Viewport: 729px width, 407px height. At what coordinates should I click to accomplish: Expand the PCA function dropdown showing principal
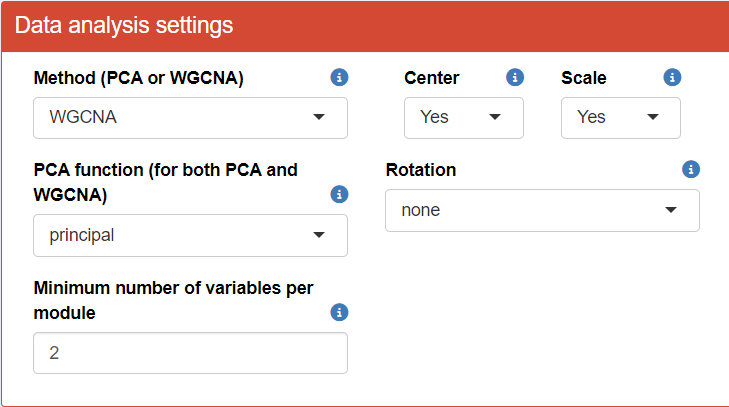tap(190, 235)
